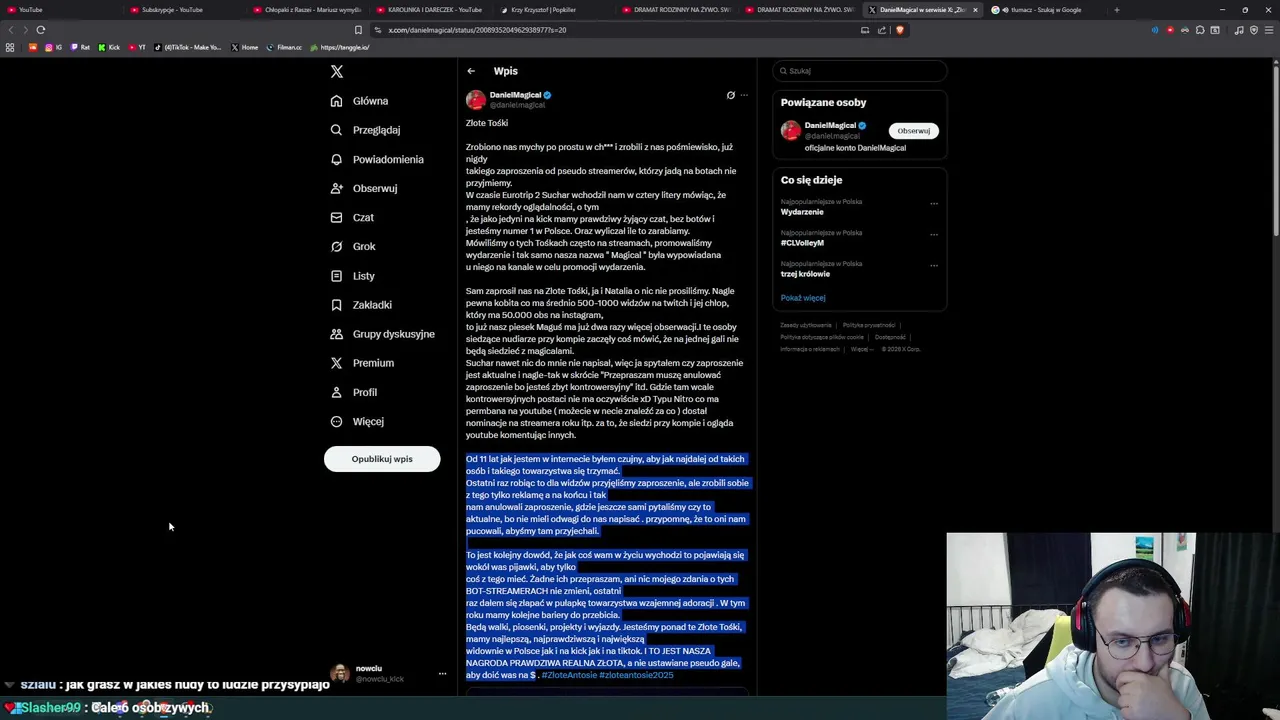The image size is (1280, 720).
Task: Click the browser forward arrow
Action: 25,30
